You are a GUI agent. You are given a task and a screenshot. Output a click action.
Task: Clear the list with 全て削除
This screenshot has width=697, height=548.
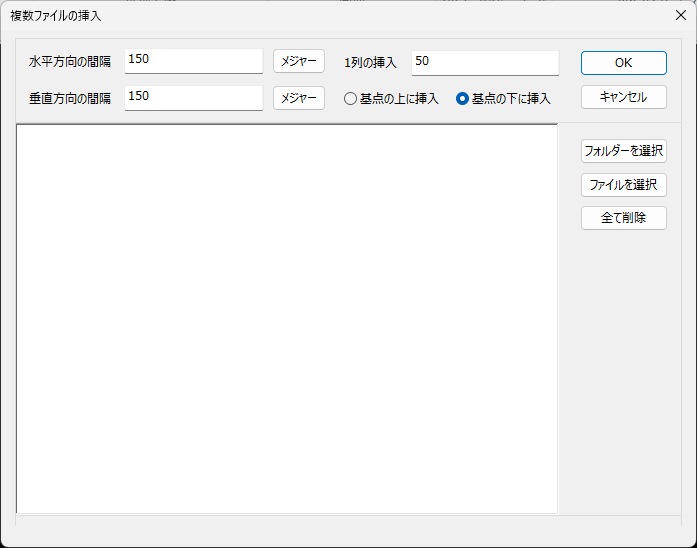(623, 218)
